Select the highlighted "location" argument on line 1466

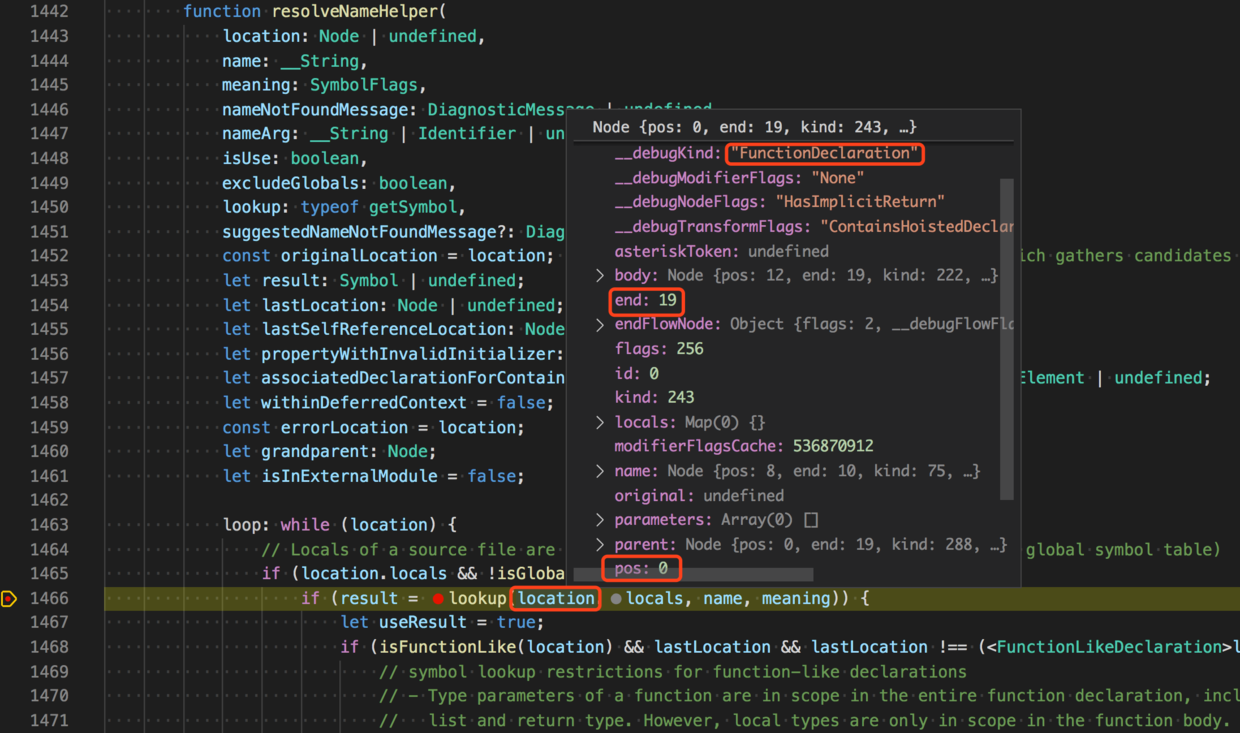pyautogui.click(x=555, y=597)
